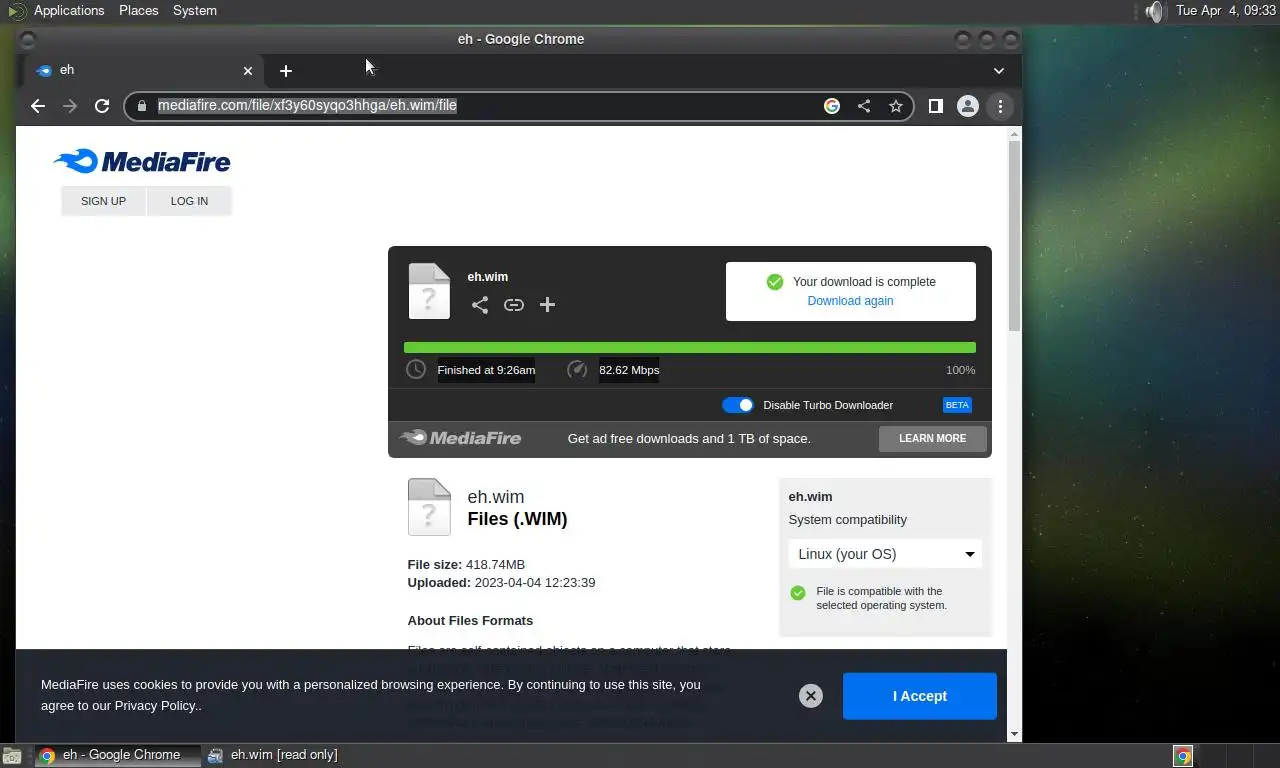Close the 'eh' tab
The width and height of the screenshot is (1280, 768).
[248, 71]
